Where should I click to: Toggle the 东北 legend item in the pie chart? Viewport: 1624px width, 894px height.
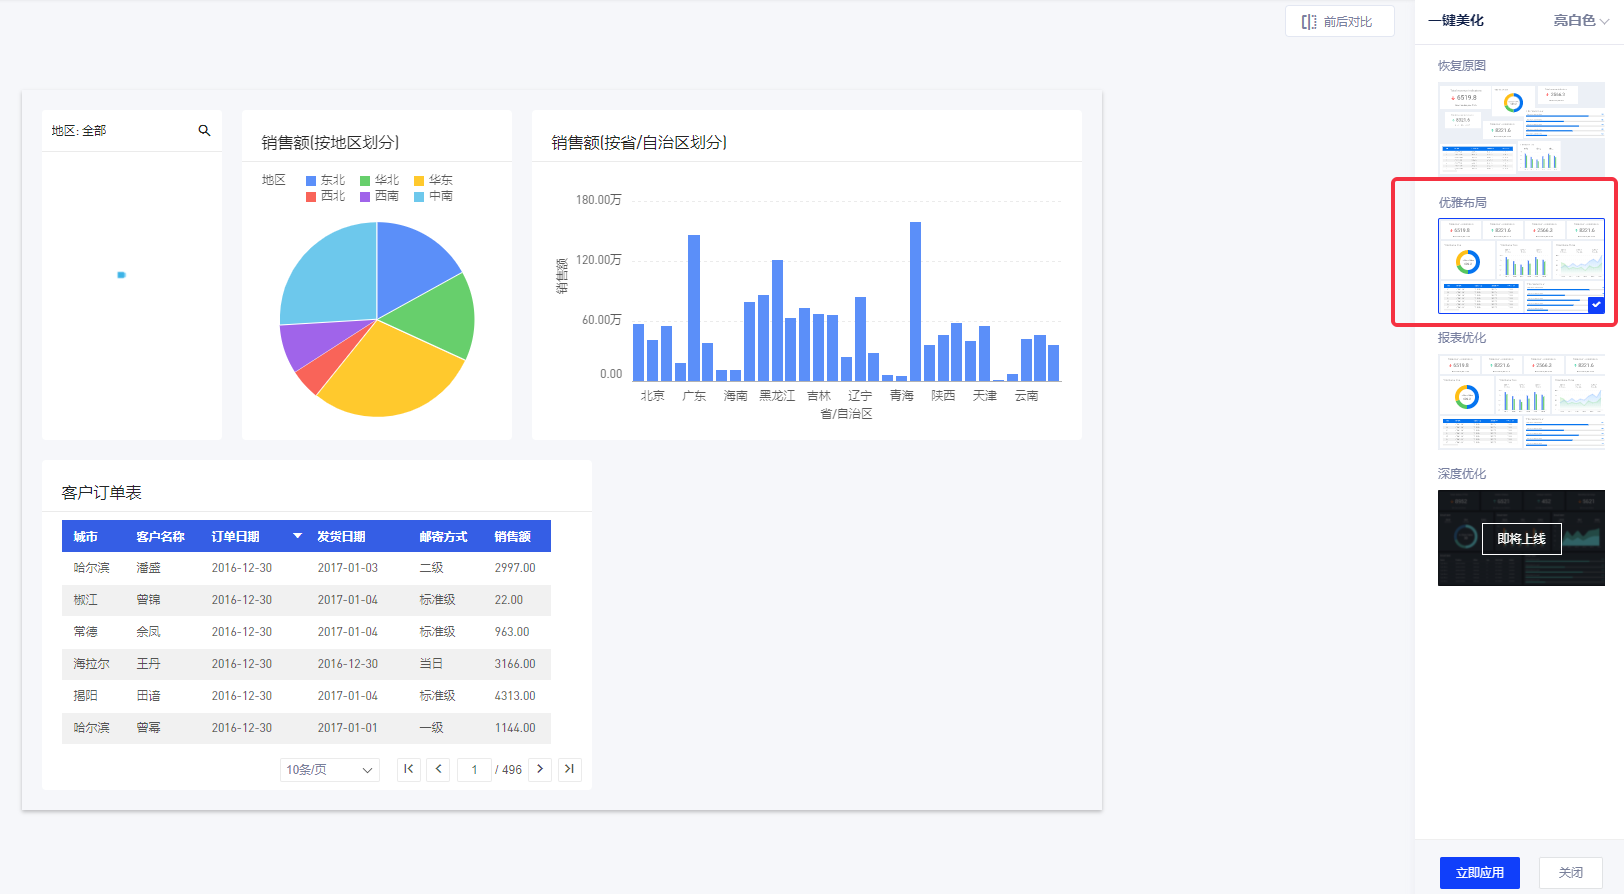click(x=326, y=181)
